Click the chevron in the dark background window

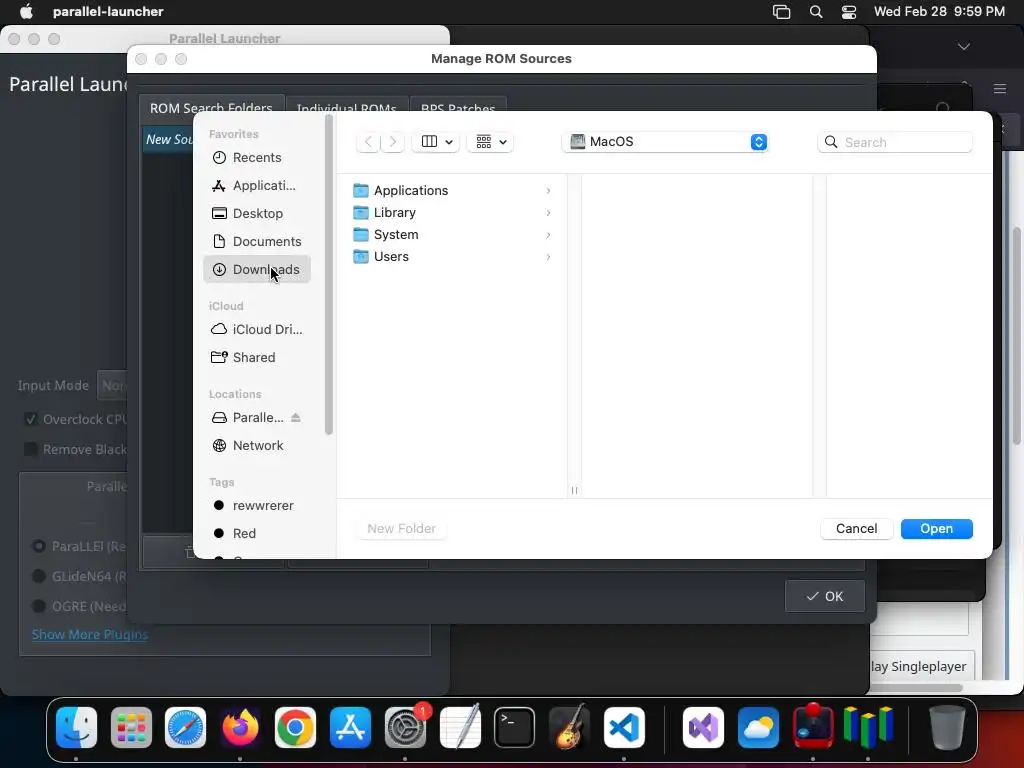coord(964,46)
